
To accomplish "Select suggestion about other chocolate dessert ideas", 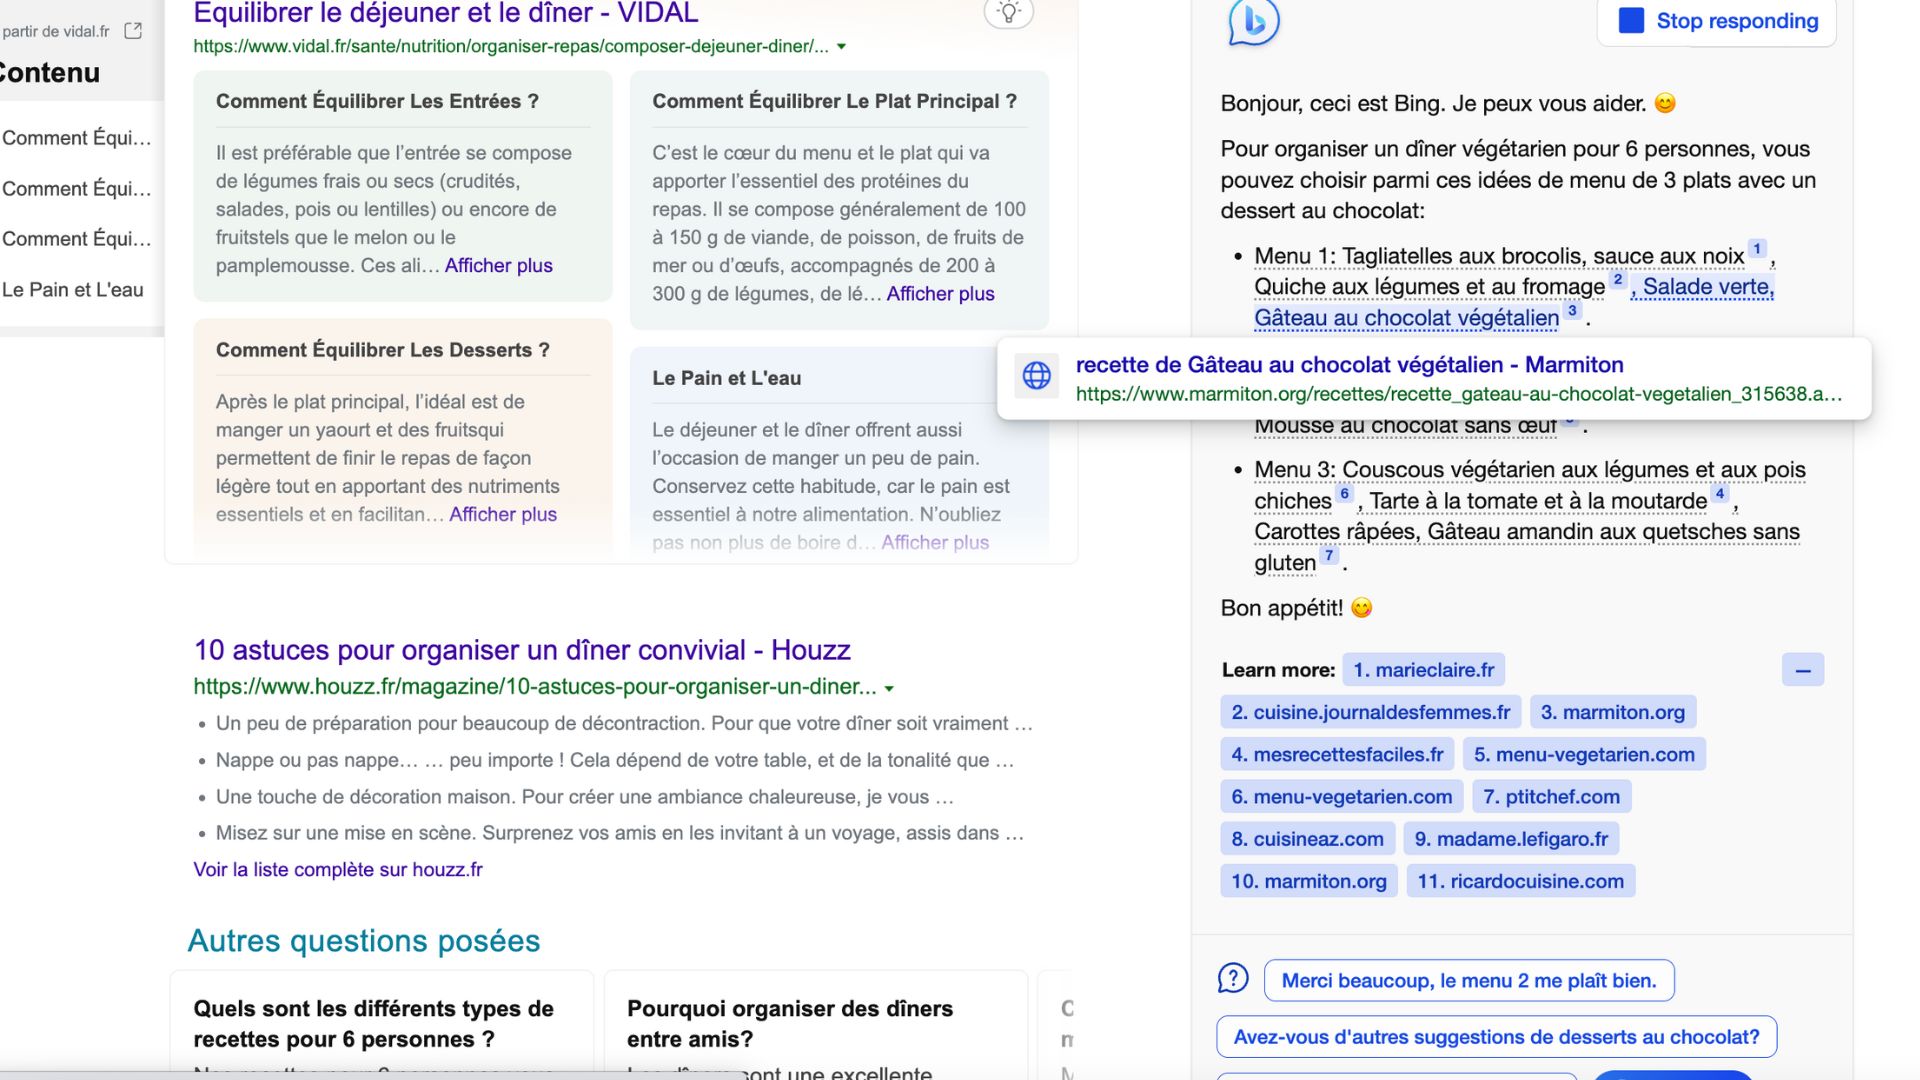I will (1496, 1037).
